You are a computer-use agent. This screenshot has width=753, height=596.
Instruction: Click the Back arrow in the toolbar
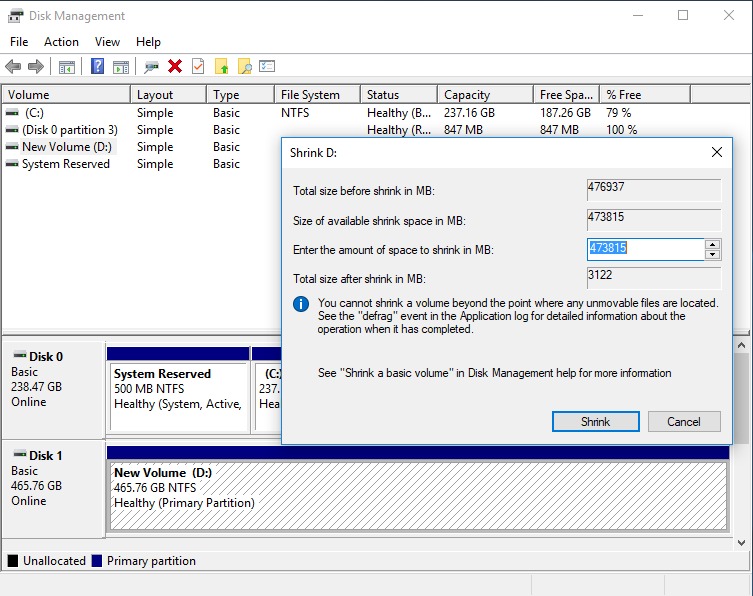click(13, 67)
